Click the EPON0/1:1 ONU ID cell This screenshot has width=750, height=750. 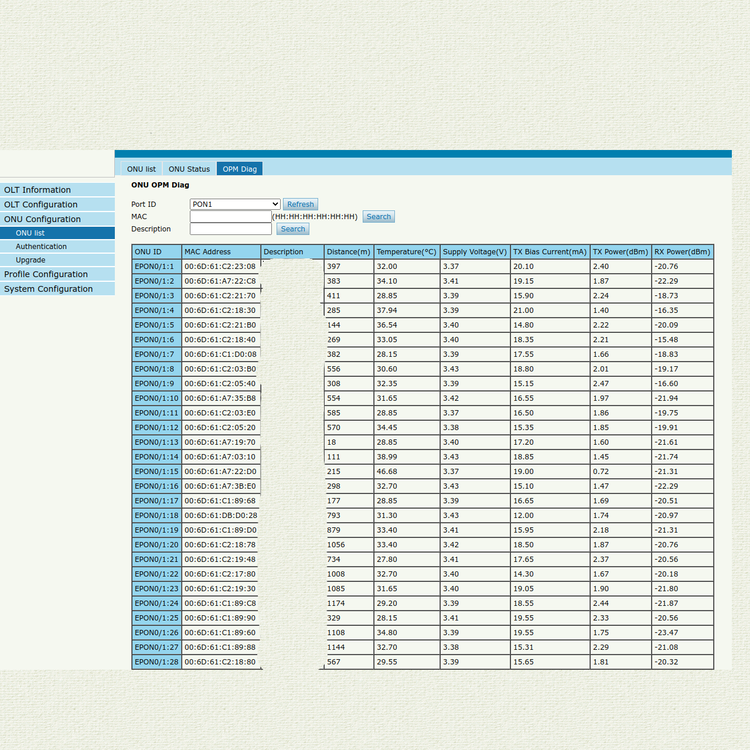click(x=155, y=266)
